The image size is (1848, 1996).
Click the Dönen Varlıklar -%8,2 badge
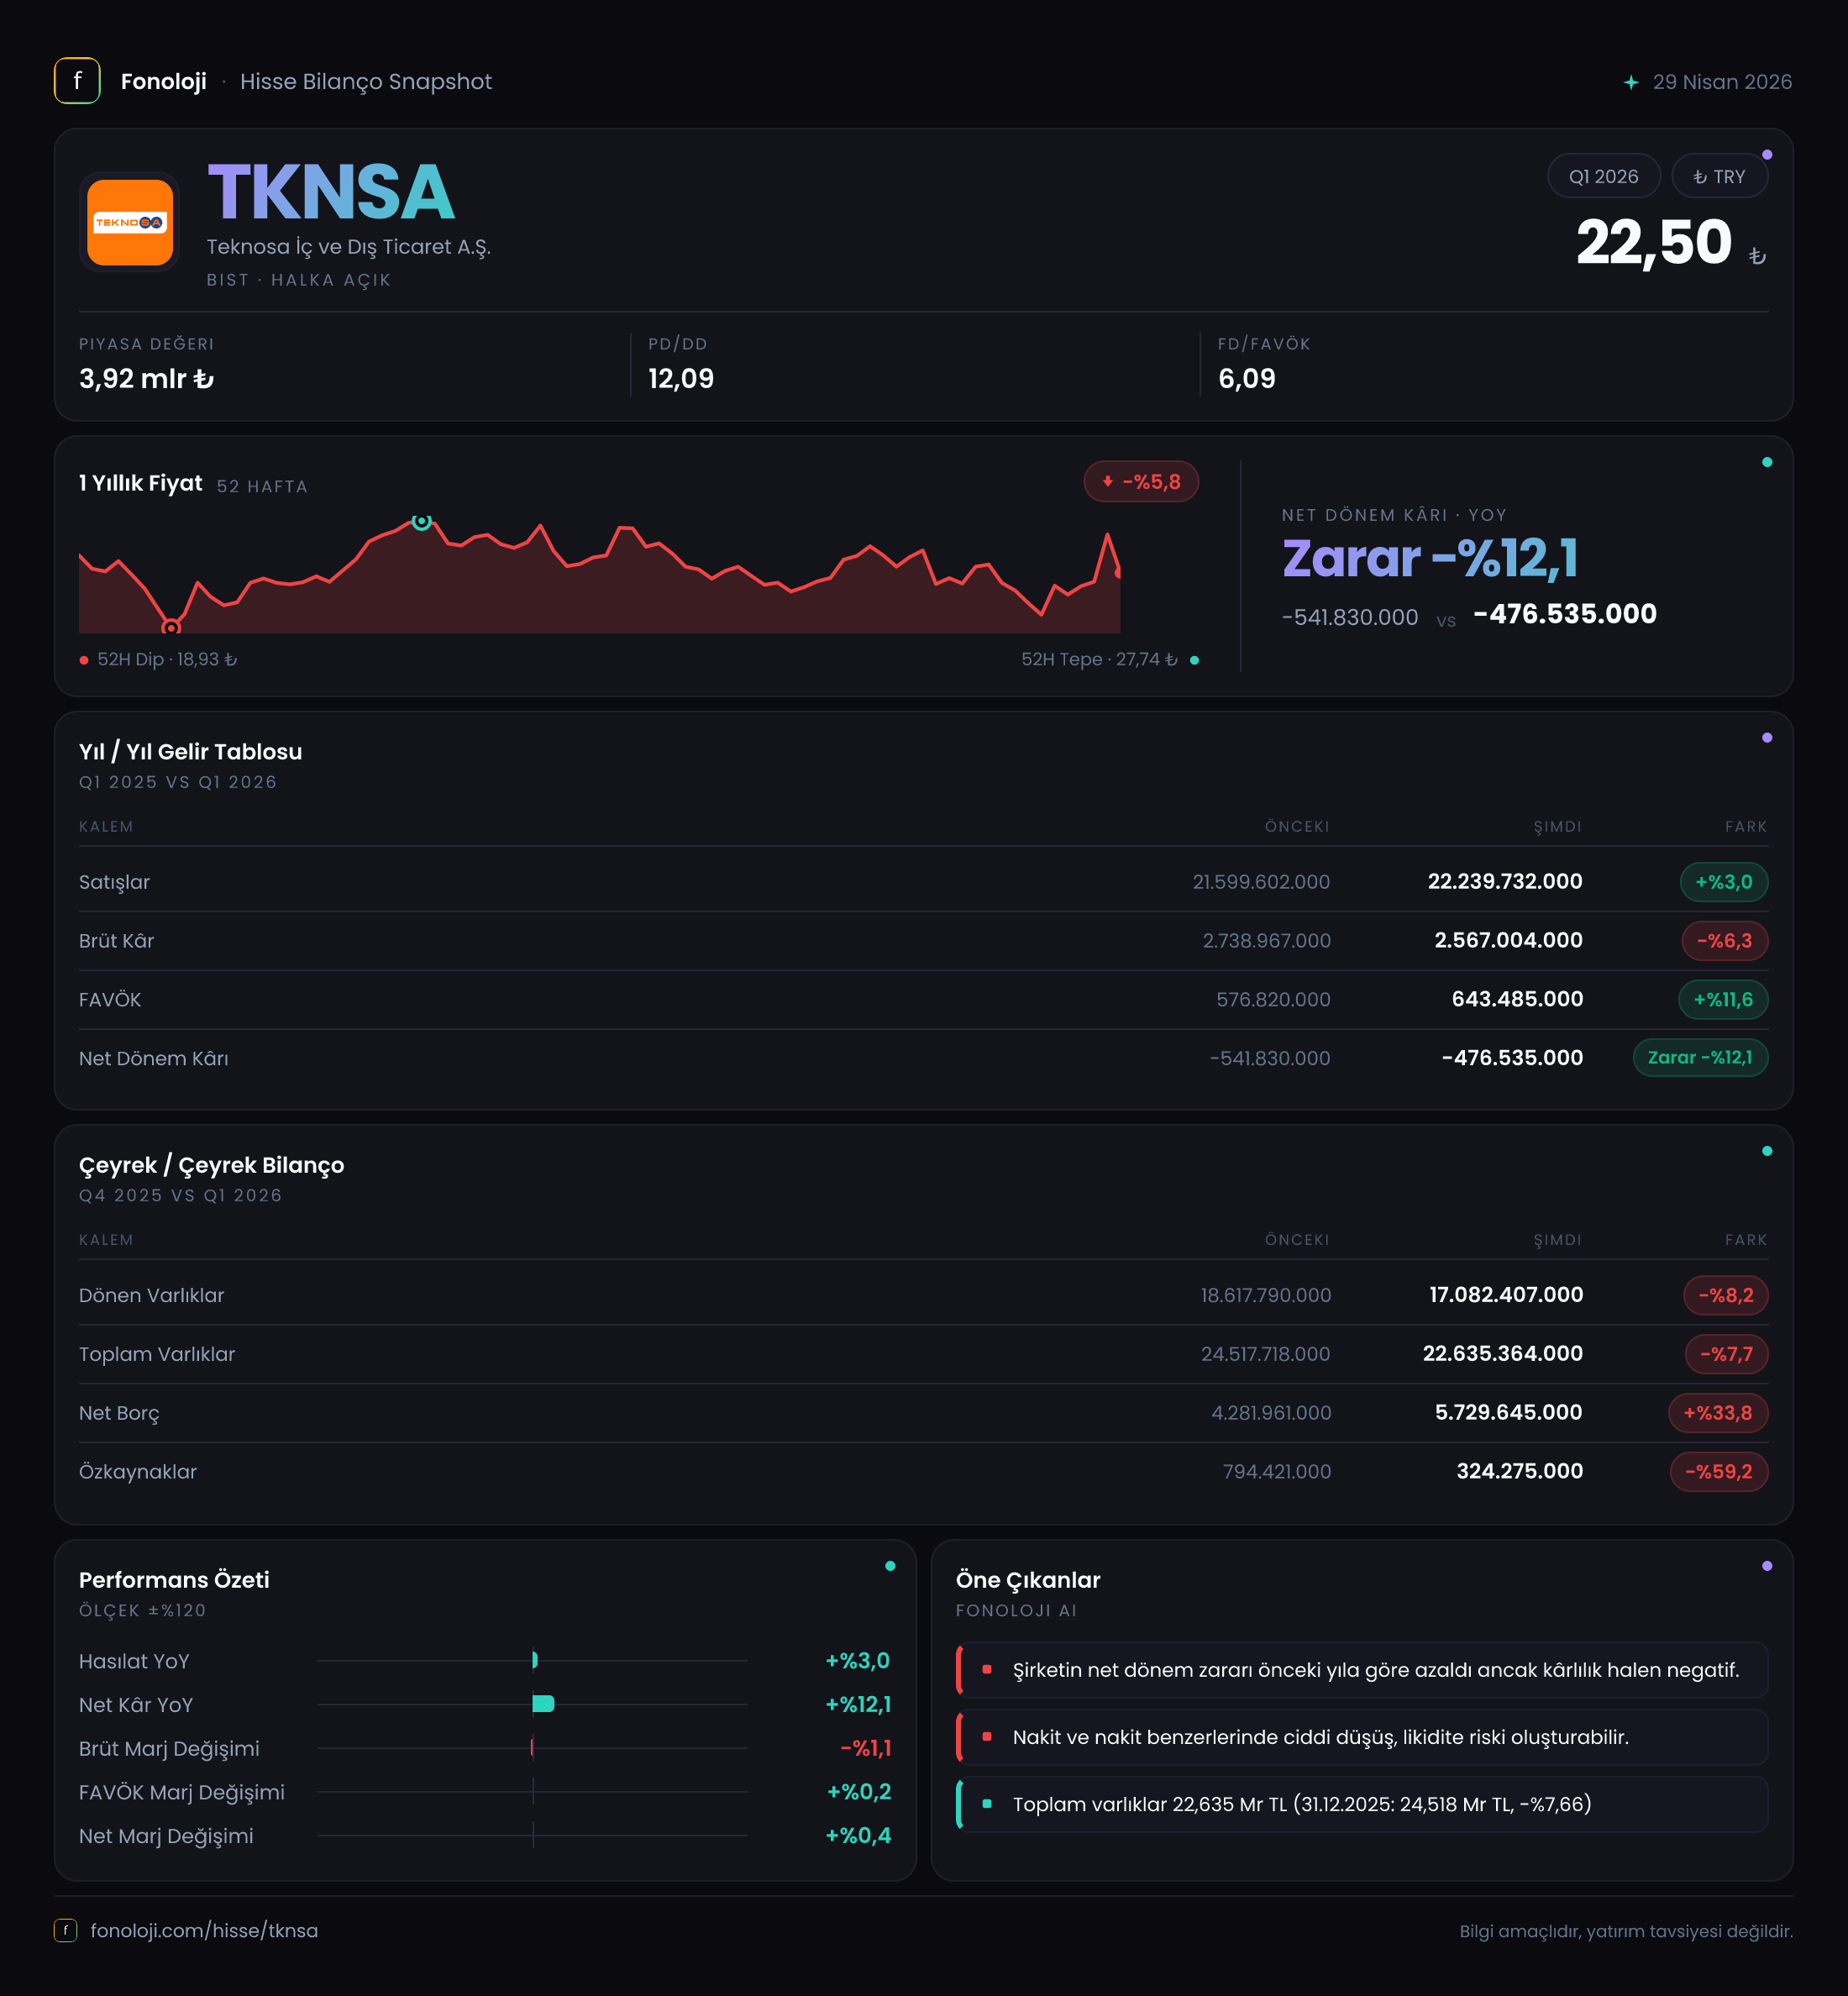coord(1726,1295)
